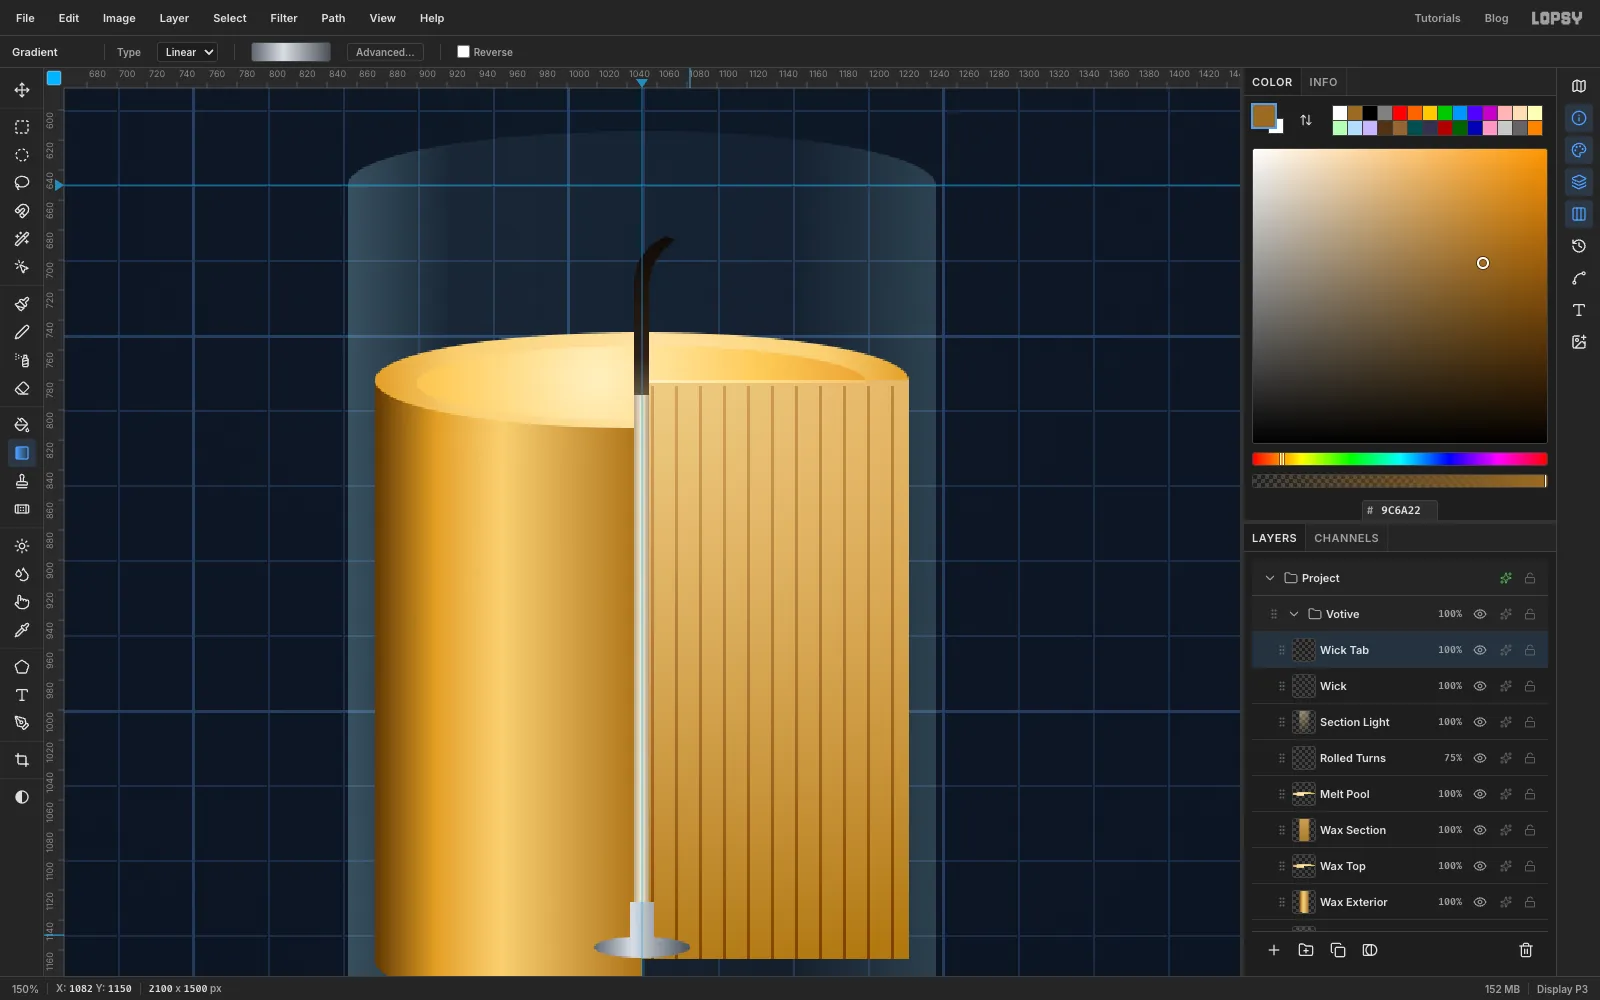The image size is (1600, 1000).
Task: Select the Lasso tool
Action: click(x=22, y=183)
